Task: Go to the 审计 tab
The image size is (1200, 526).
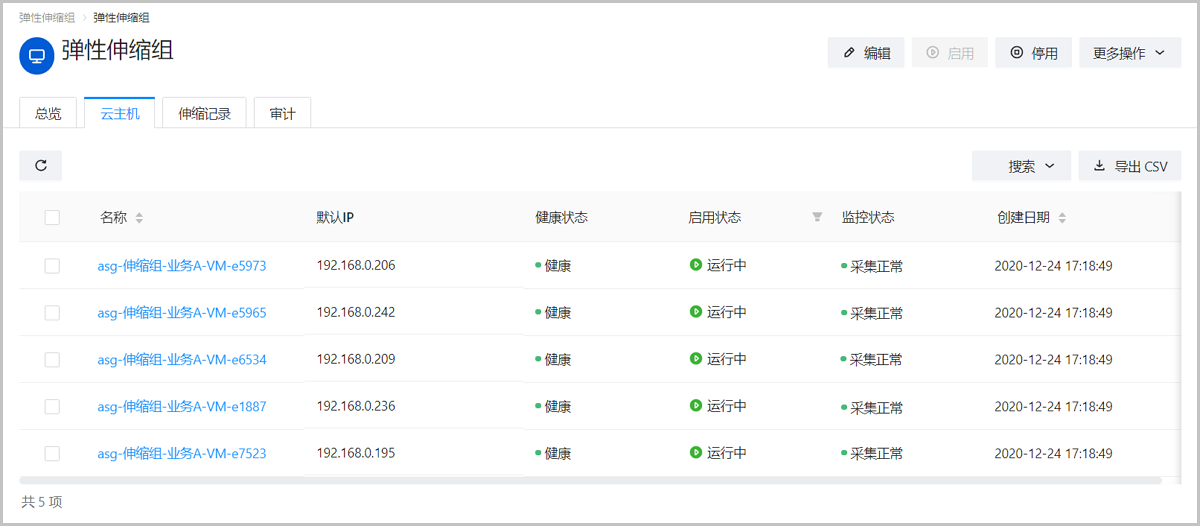Action: pos(282,114)
